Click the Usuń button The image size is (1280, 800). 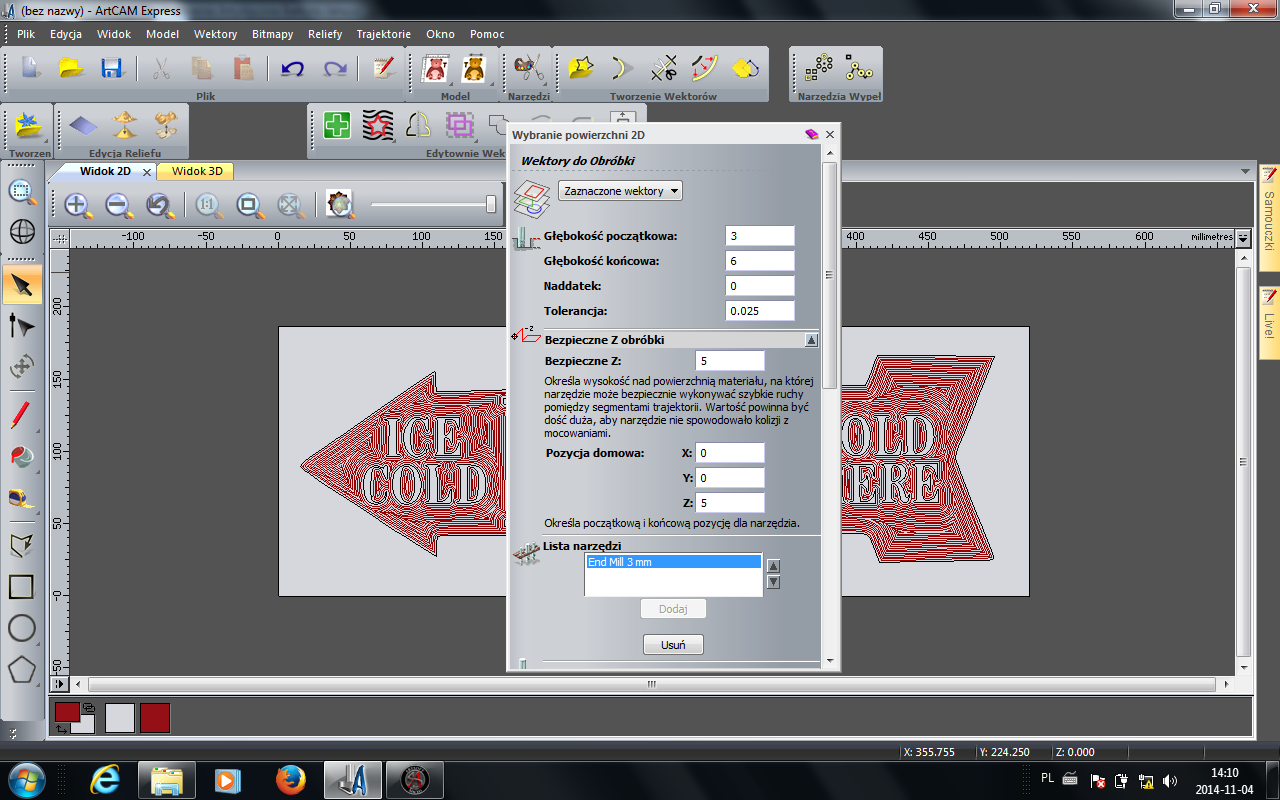click(673, 645)
